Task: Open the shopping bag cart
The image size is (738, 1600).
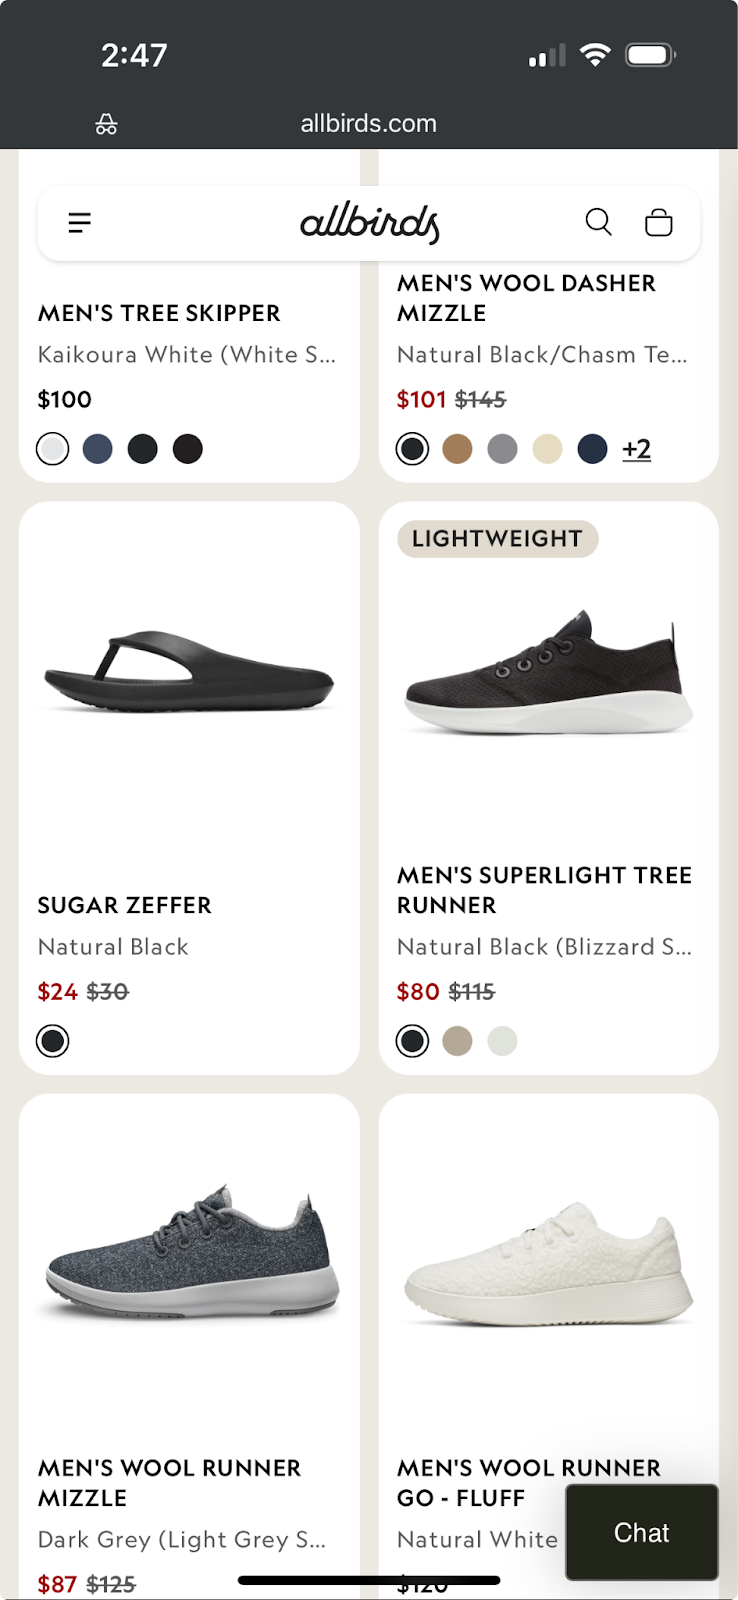Action: 658,222
